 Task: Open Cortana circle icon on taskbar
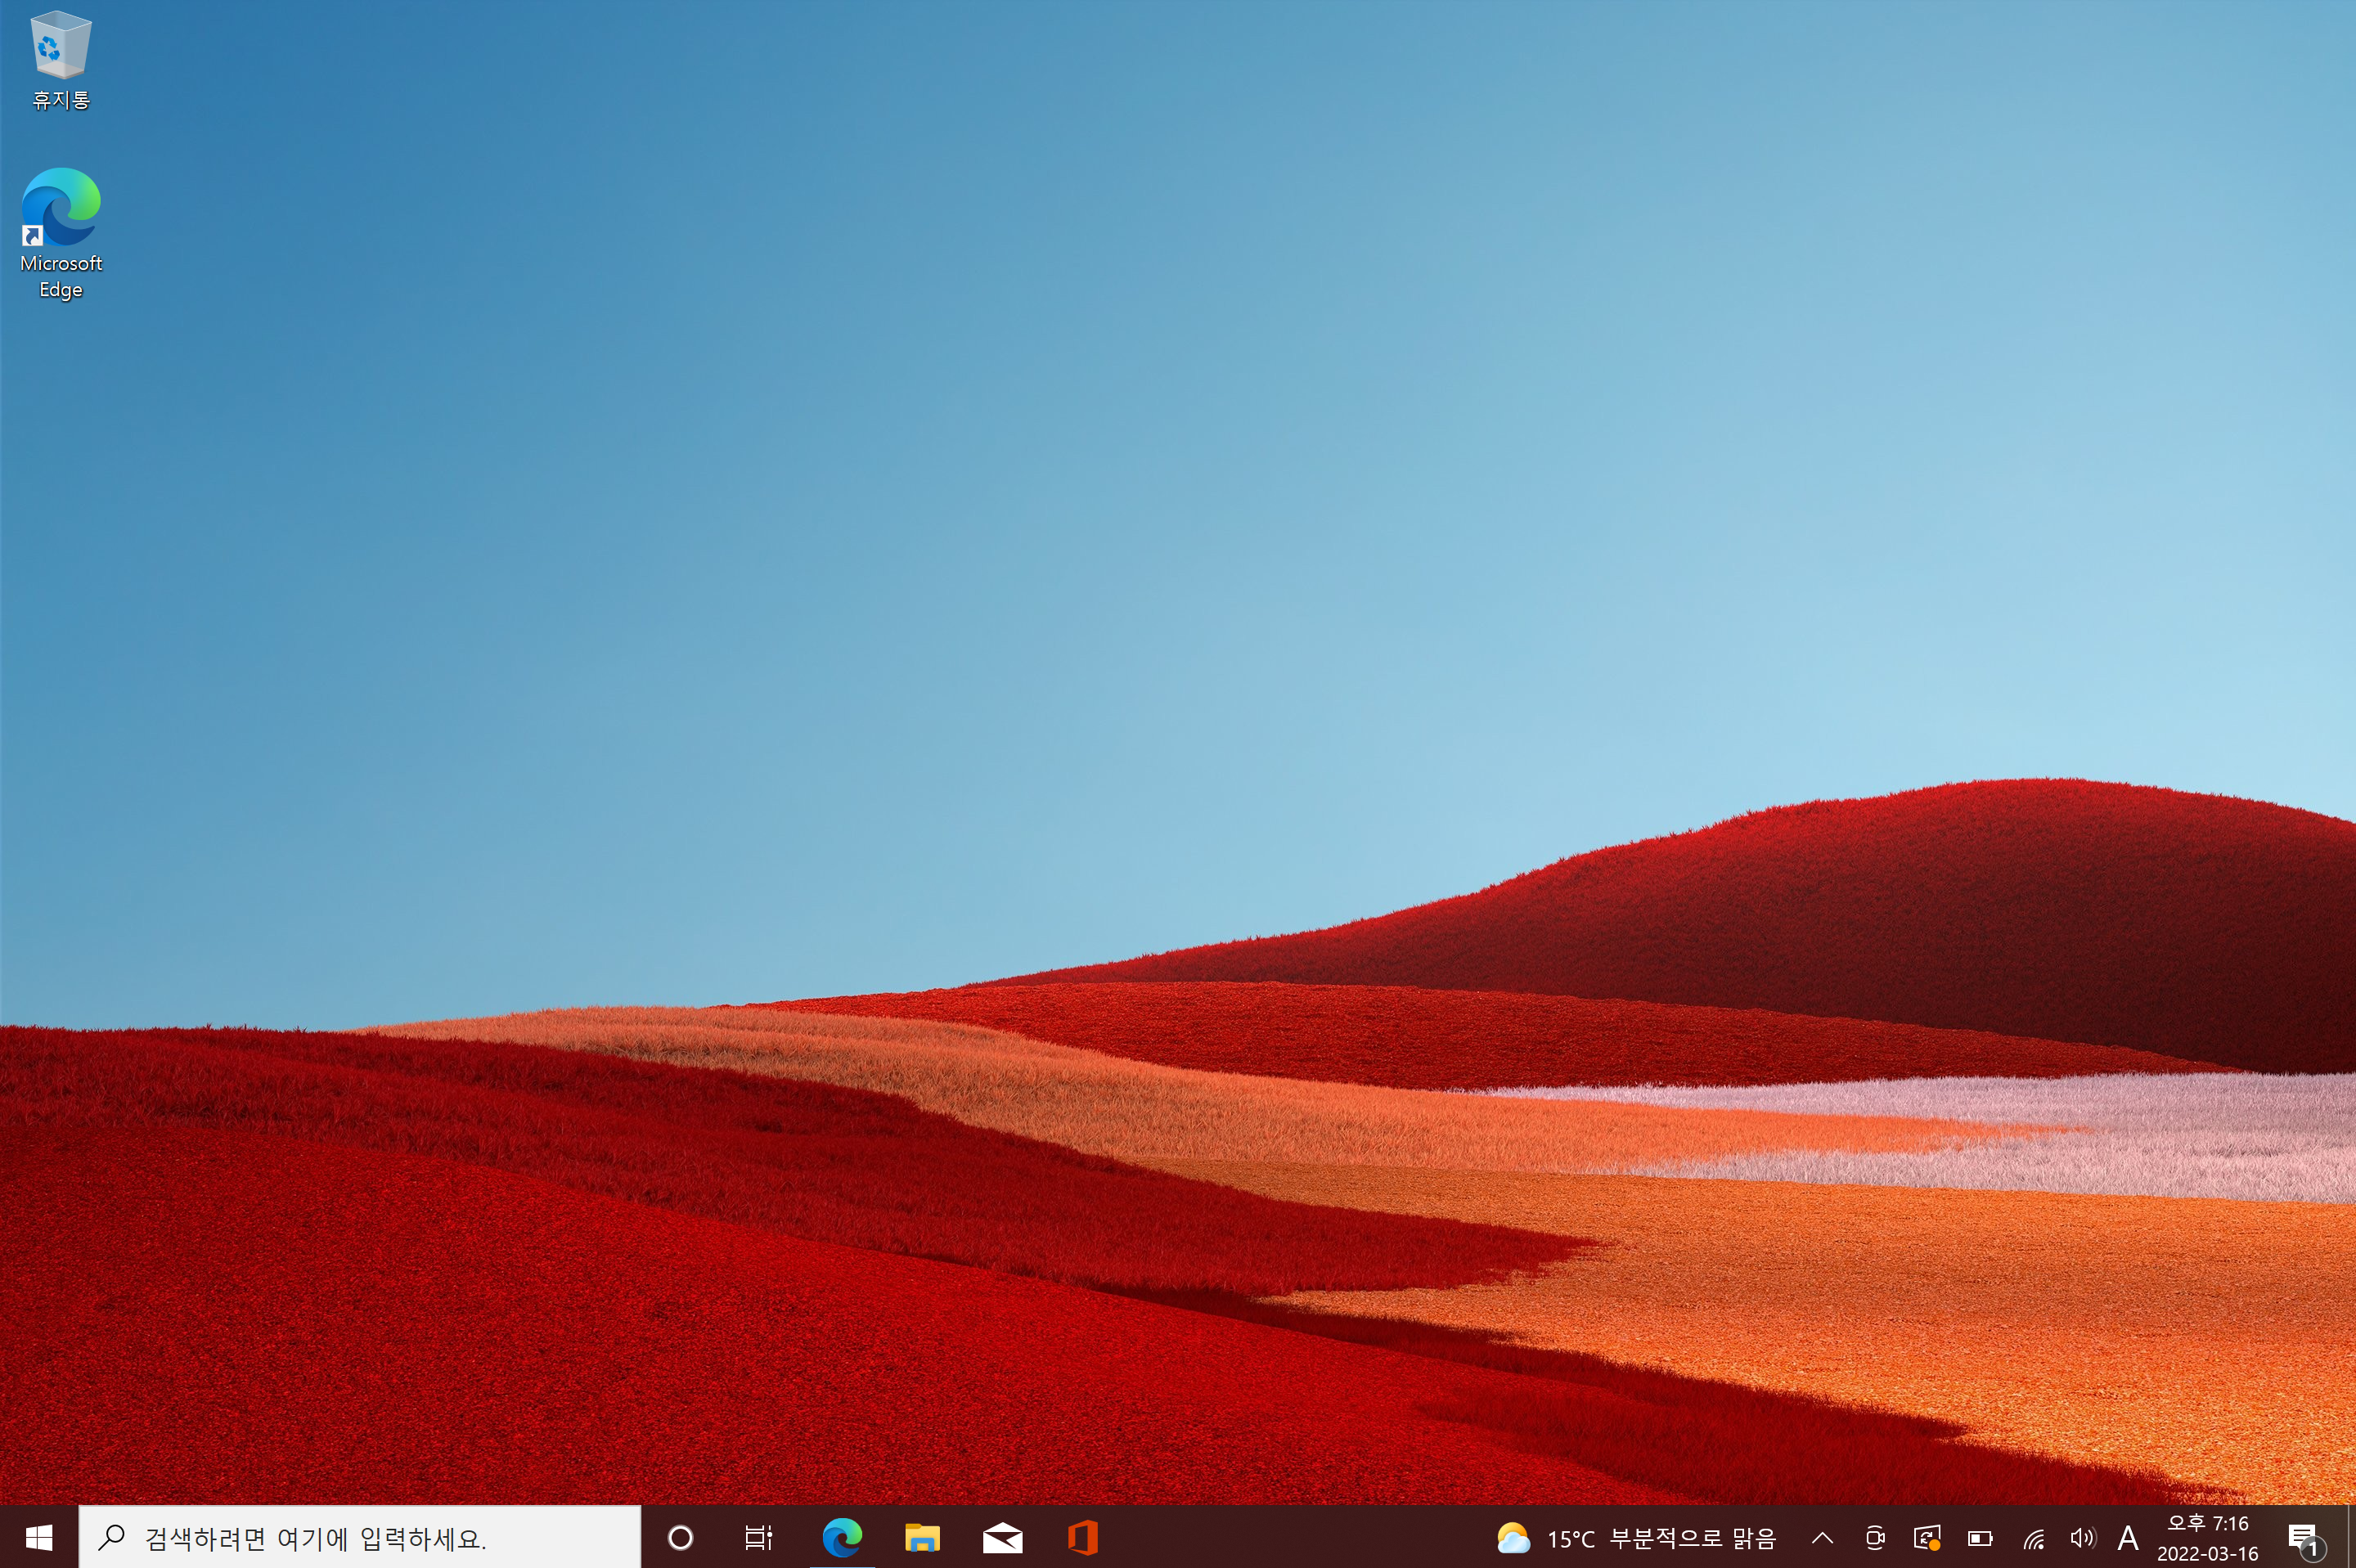coord(680,1537)
